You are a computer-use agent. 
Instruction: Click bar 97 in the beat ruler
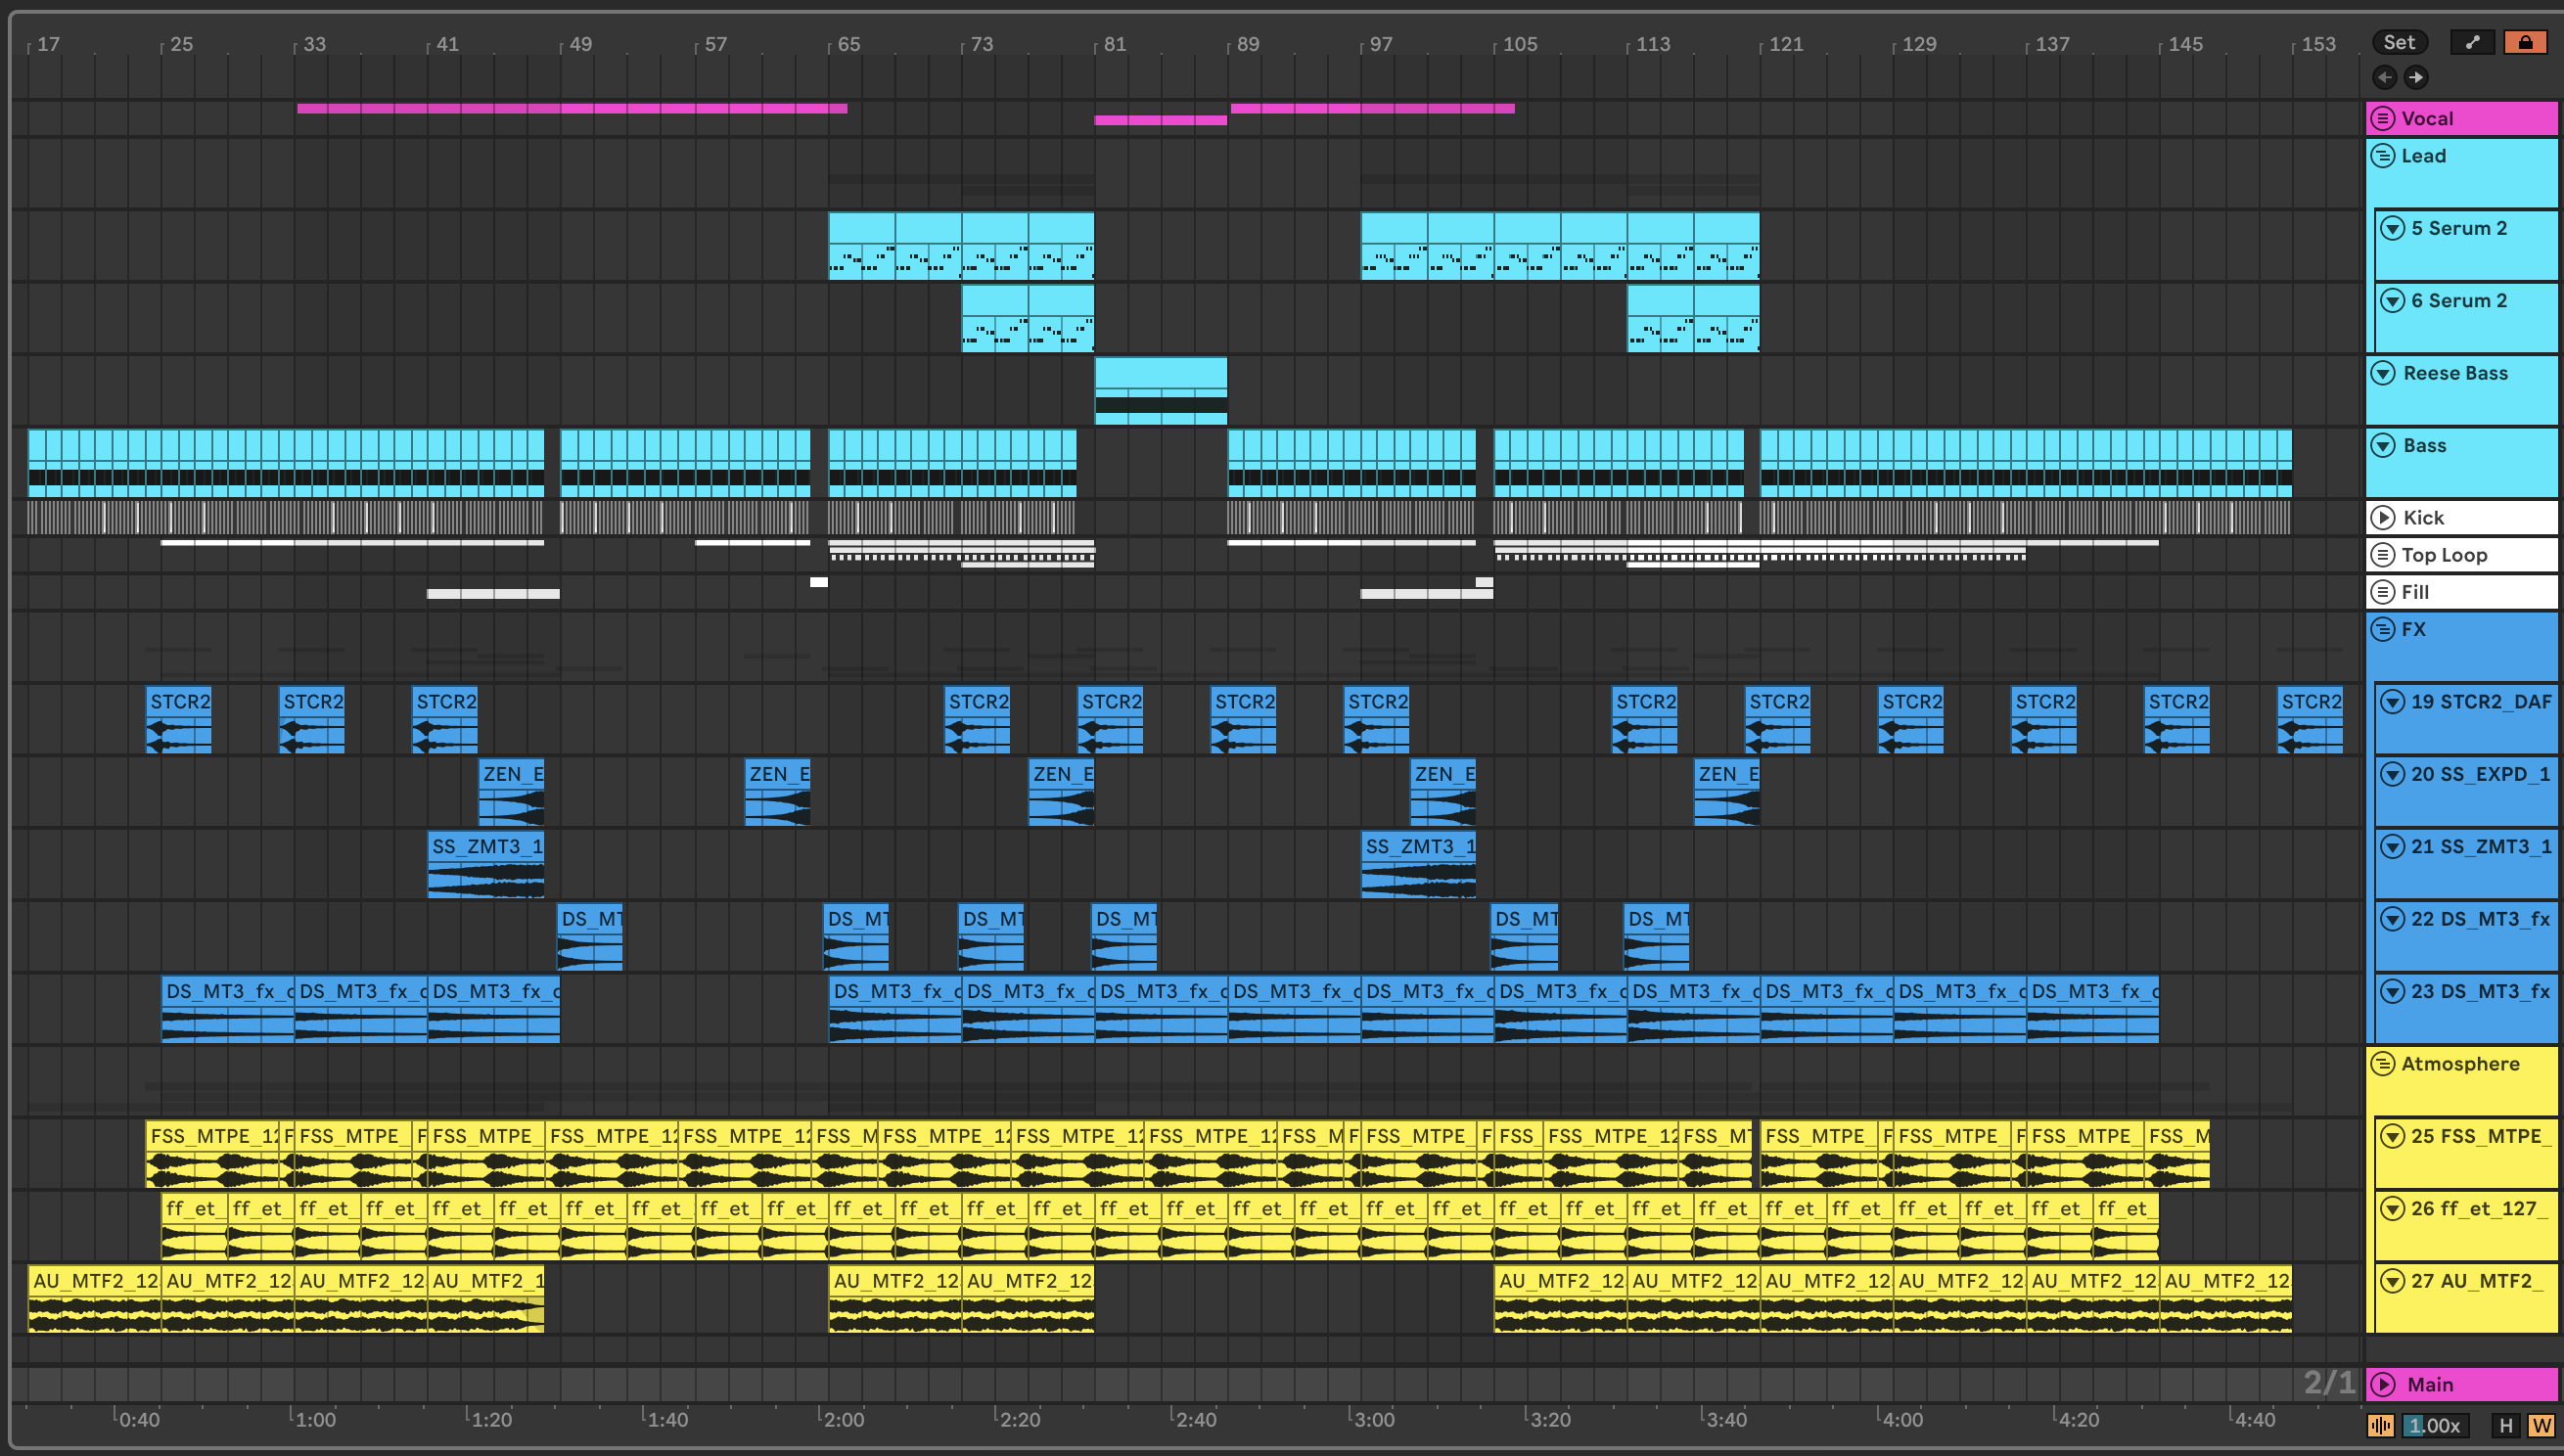pos(1380,44)
